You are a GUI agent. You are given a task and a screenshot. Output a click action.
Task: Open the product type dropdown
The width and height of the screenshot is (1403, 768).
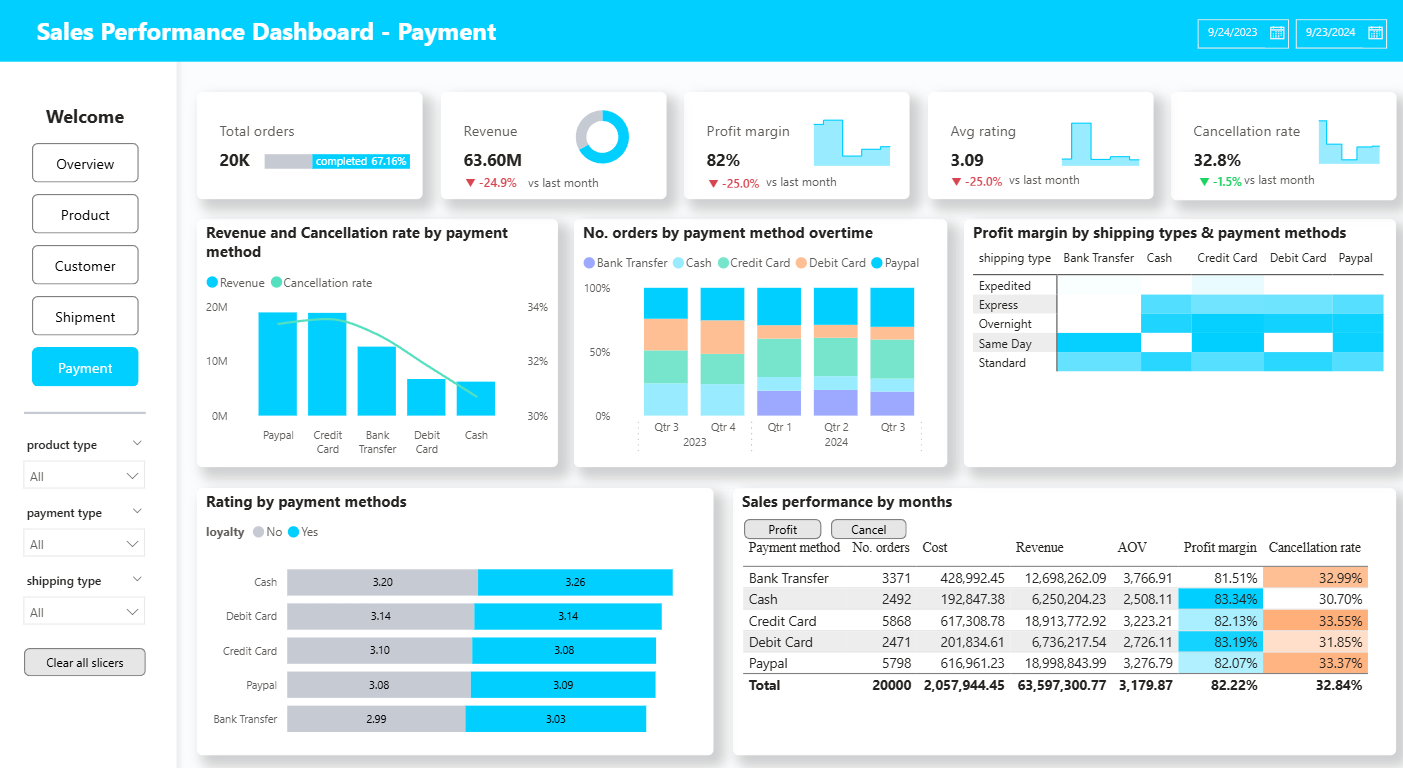pos(84,476)
